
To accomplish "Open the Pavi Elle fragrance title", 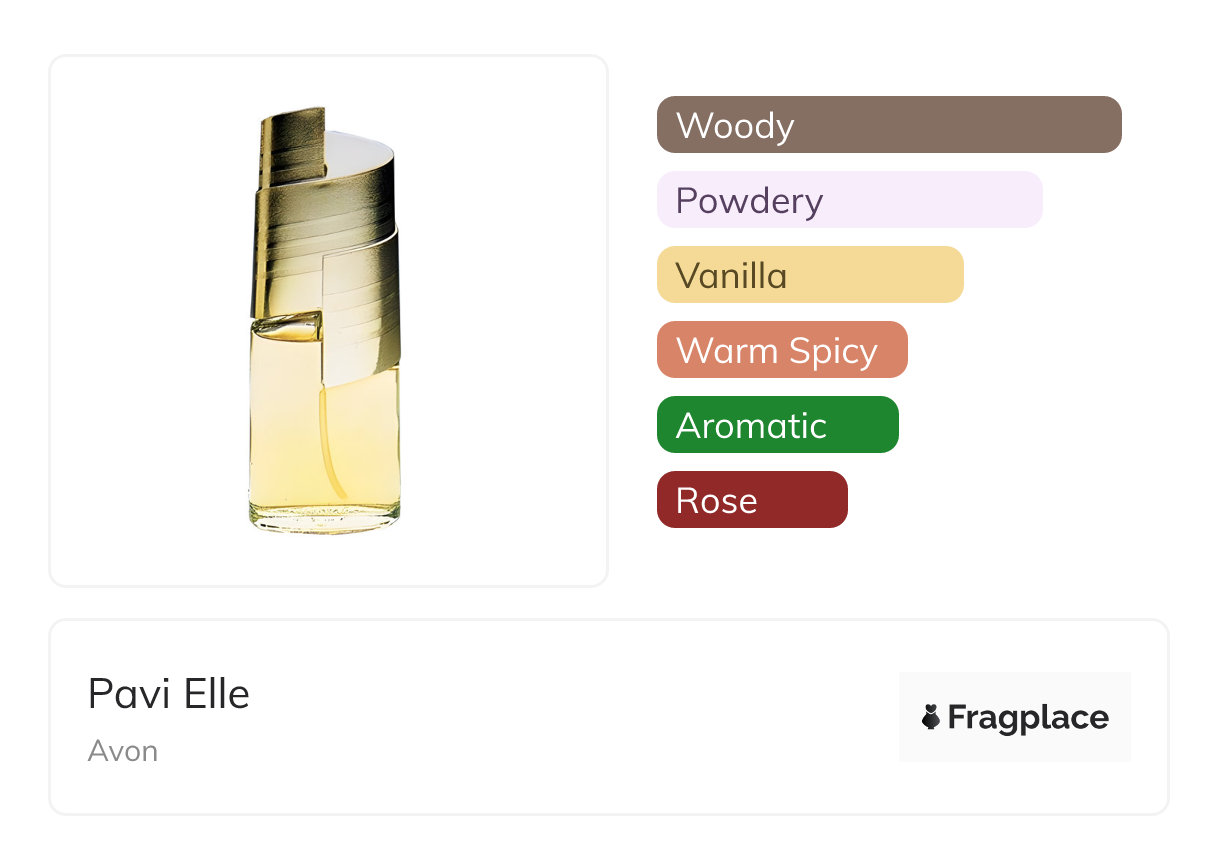I will [169, 694].
